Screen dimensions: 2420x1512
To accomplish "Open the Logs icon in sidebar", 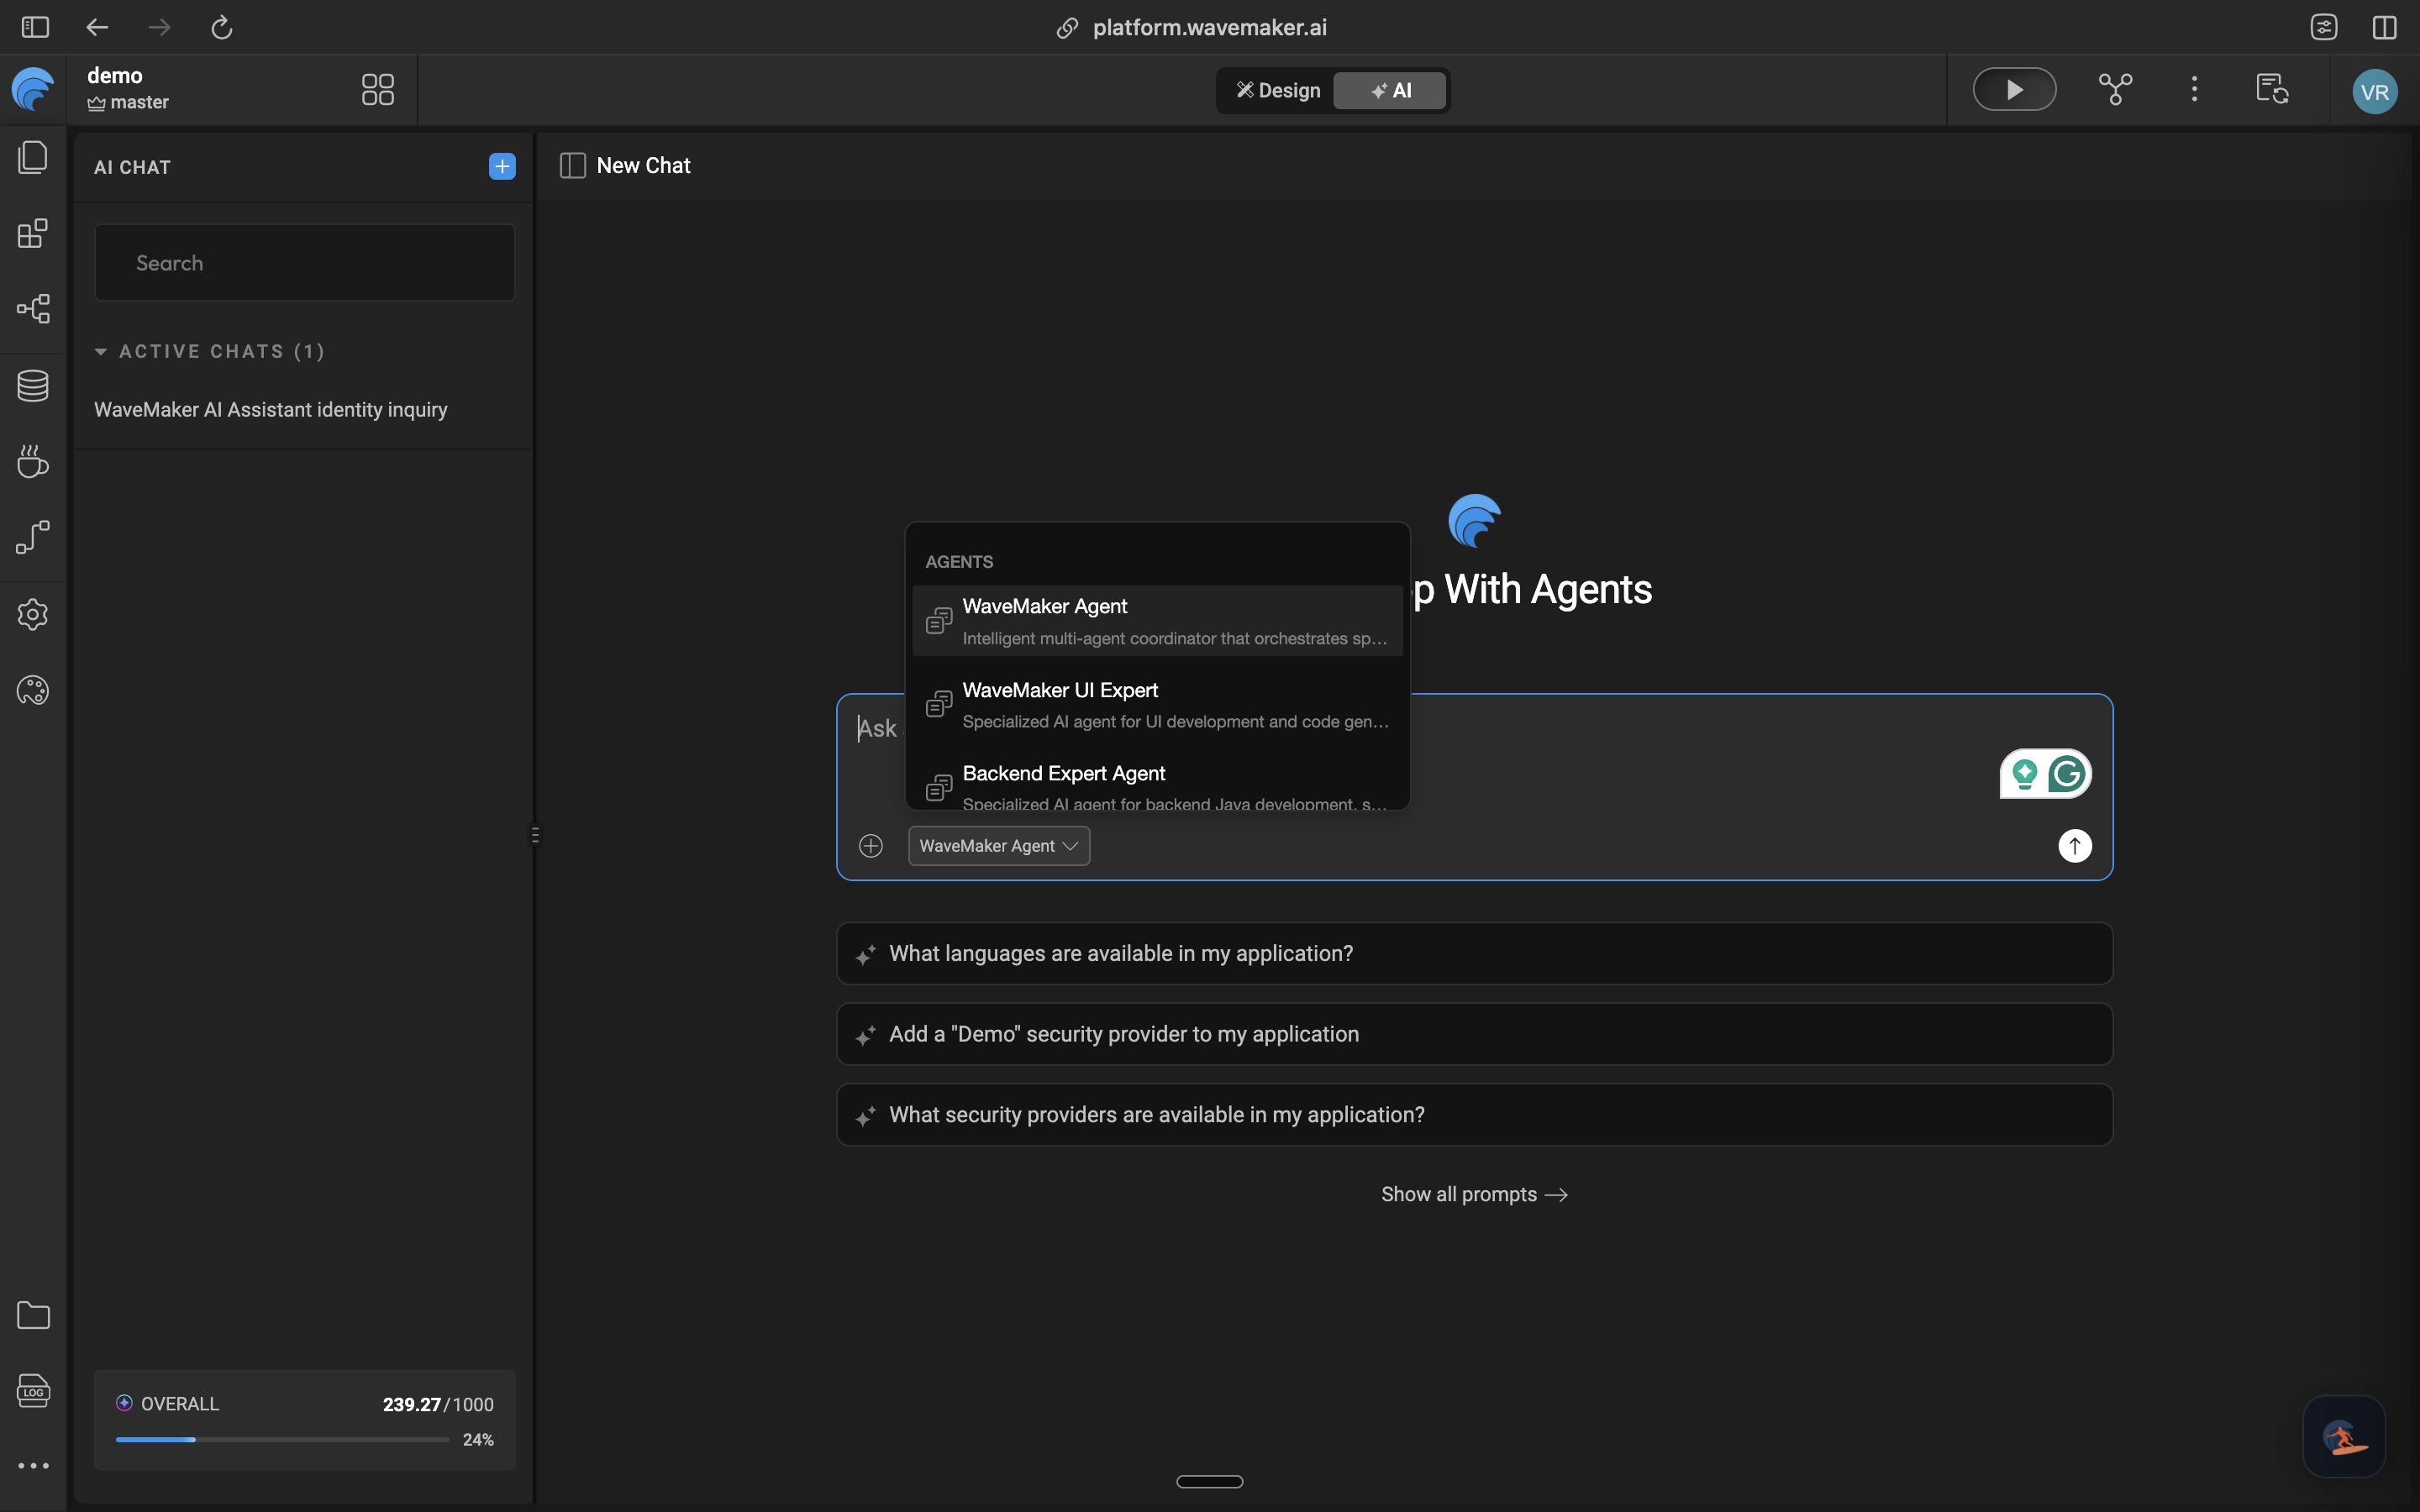I will point(33,1390).
